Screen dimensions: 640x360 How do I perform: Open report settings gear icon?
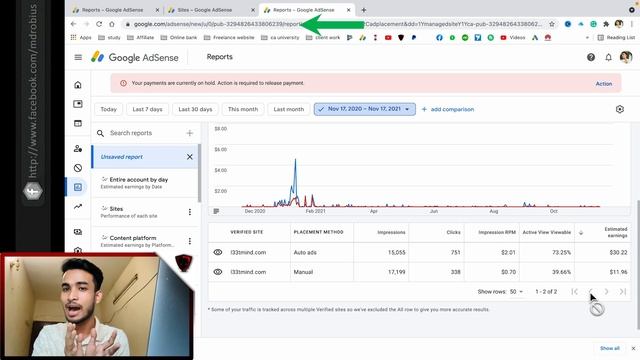click(x=620, y=109)
